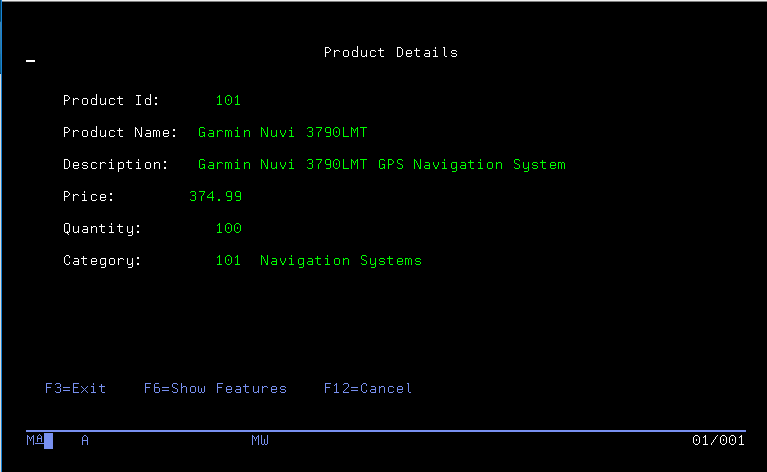Image resolution: width=767 pixels, height=472 pixels.
Task: Click the quantity value 100
Action: [x=228, y=228]
